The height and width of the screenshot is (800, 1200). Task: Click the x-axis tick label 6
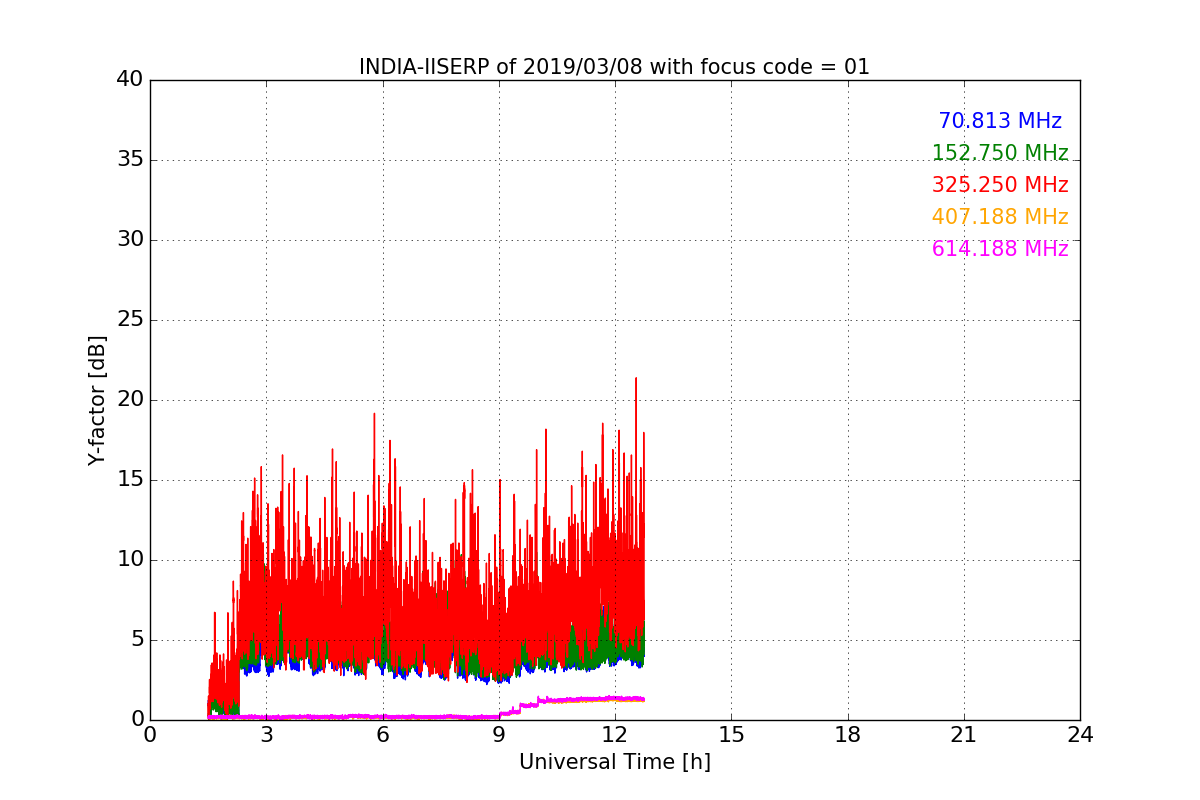click(x=383, y=735)
